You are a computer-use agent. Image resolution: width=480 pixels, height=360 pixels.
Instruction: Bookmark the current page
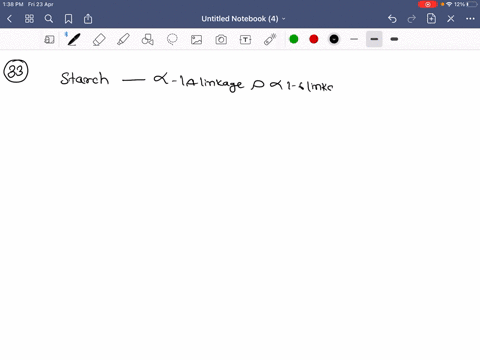[x=68, y=19]
